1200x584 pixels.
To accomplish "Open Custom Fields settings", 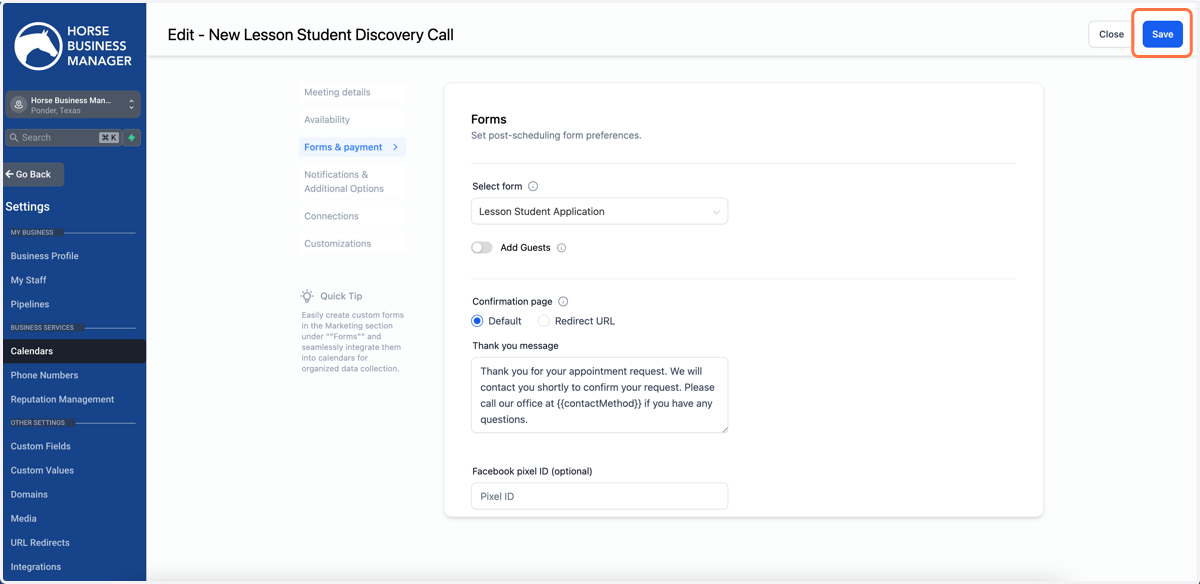I will (41, 446).
